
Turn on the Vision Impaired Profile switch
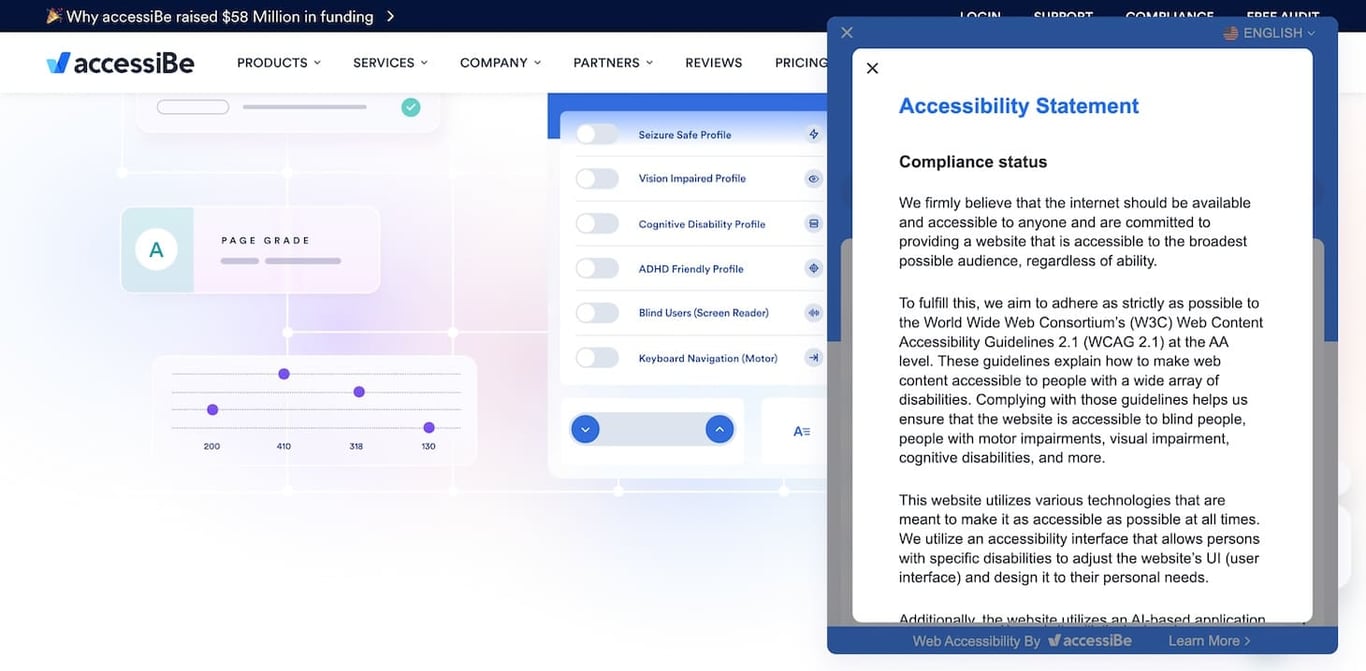coord(597,178)
